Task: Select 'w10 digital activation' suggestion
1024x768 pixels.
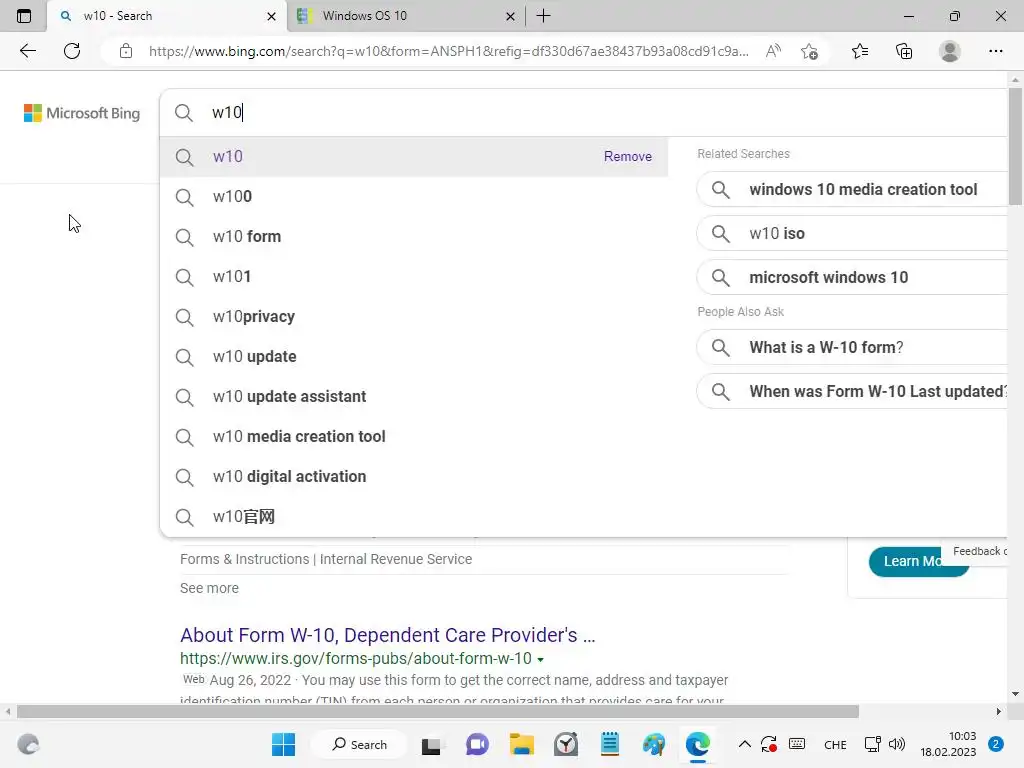Action: (x=414, y=477)
